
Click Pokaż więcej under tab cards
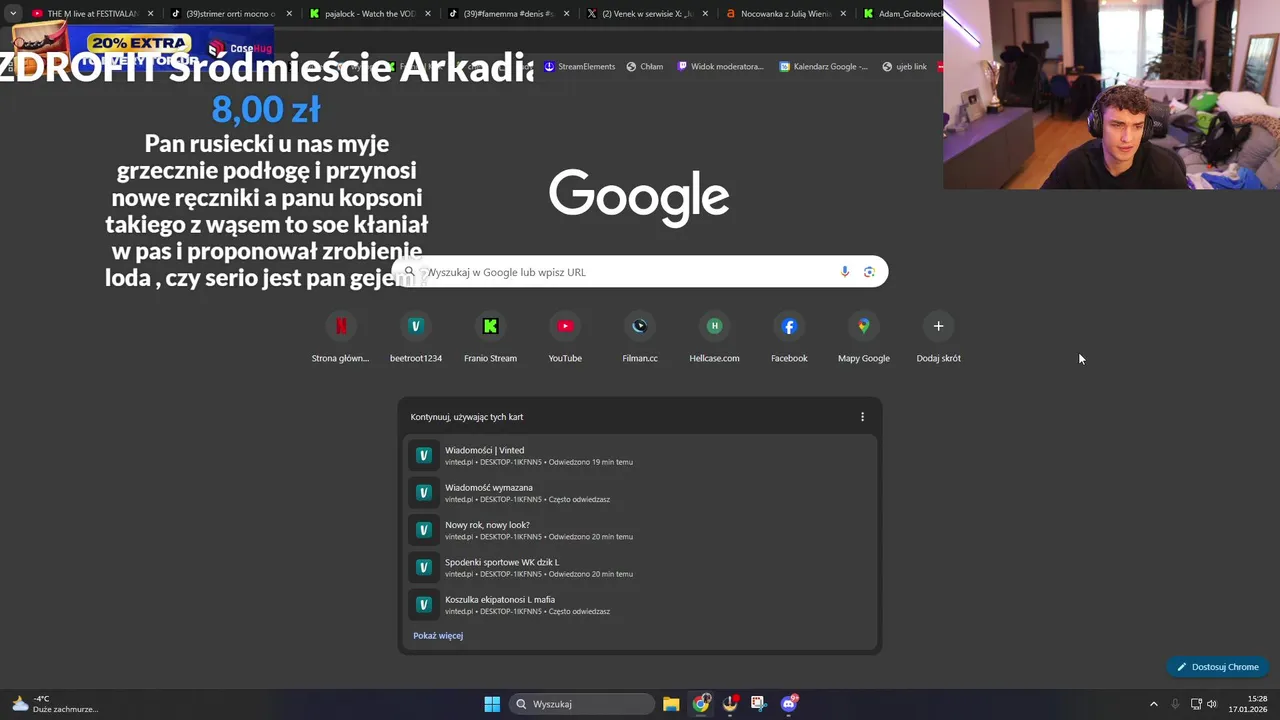(438, 636)
